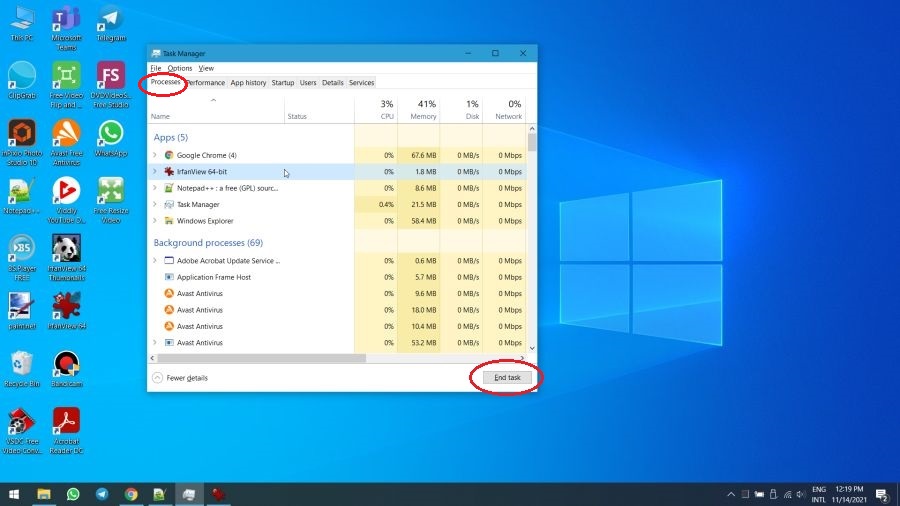Open the WhatsApp desktop shortcut

click(110, 135)
